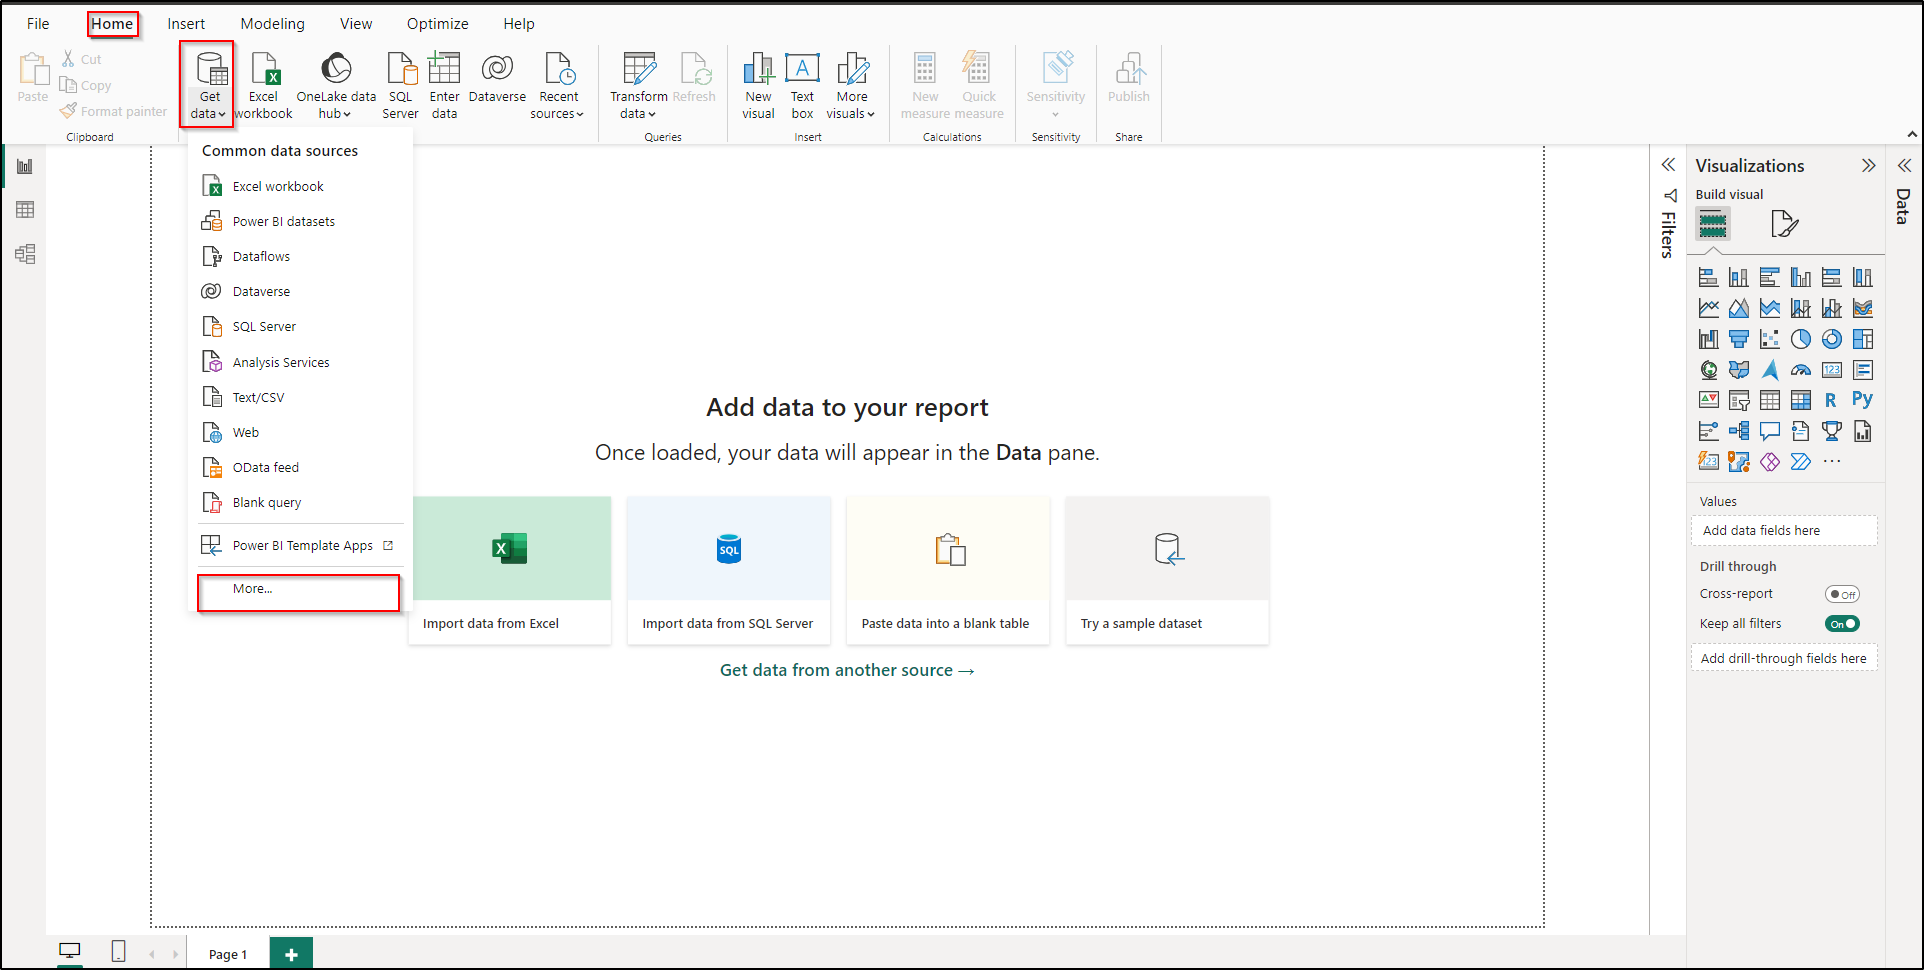The height and width of the screenshot is (970, 1924).
Task: Select the Scatter chart visual icon
Action: pyautogui.click(x=1770, y=339)
